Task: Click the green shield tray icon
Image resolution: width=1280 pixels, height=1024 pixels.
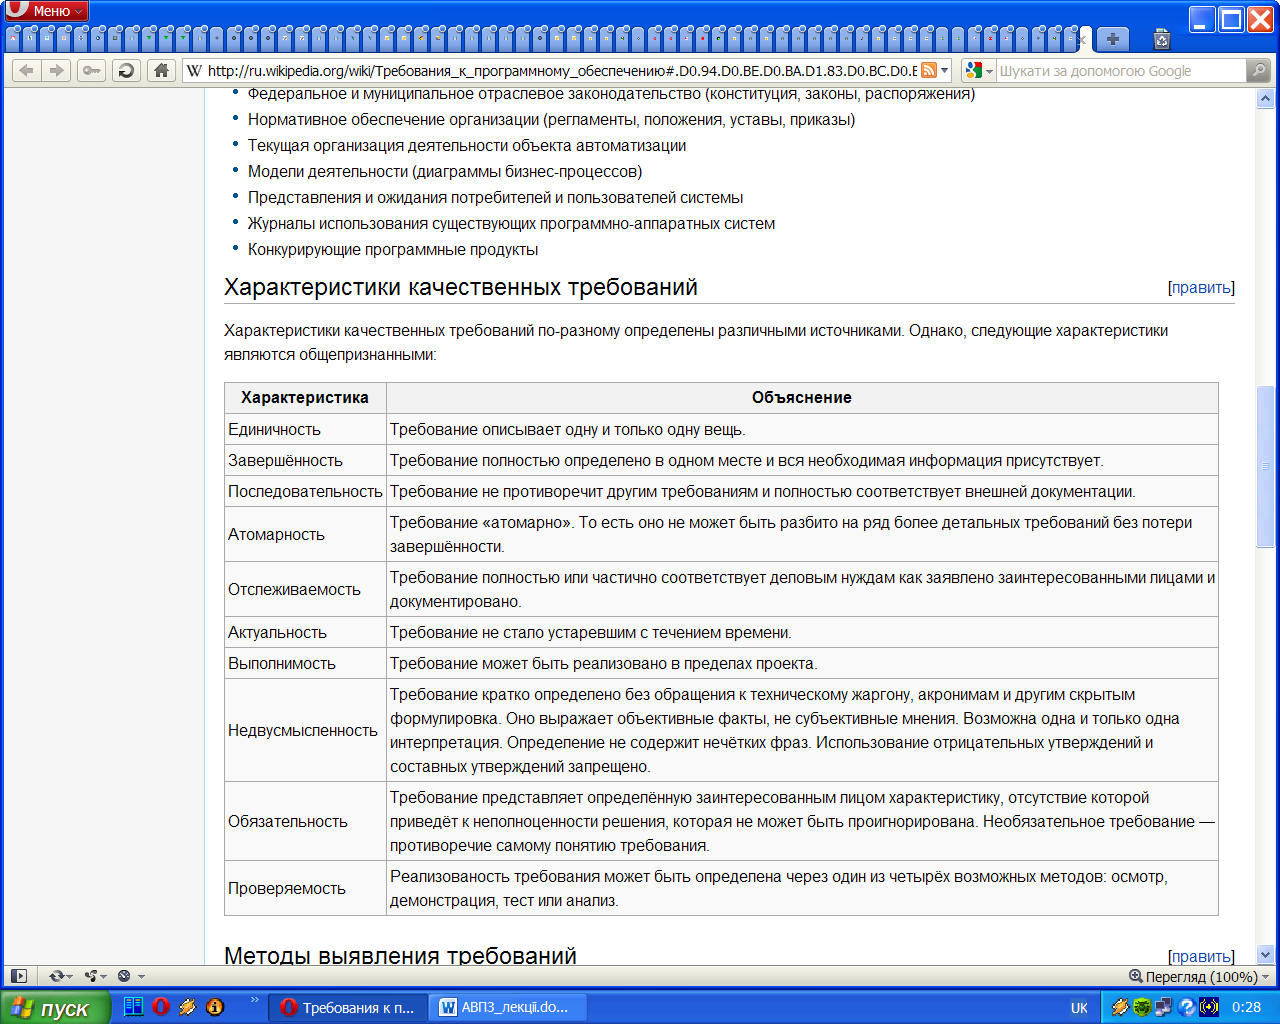Action: pos(1142,1008)
